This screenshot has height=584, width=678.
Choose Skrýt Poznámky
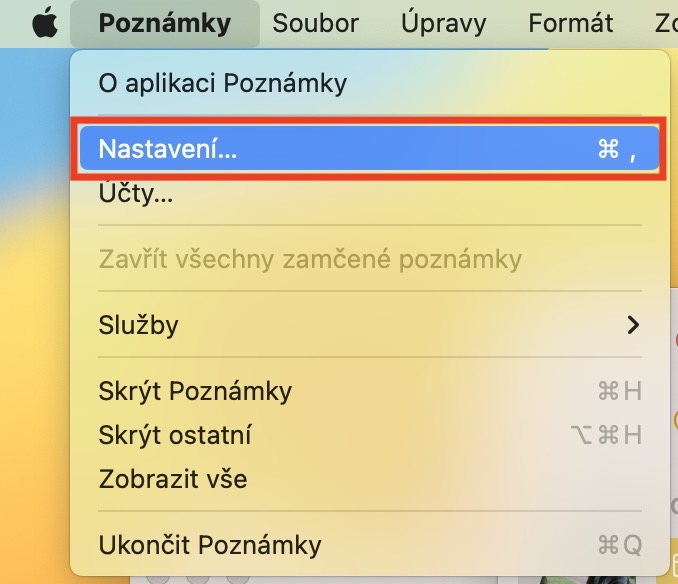coord(195,391)
